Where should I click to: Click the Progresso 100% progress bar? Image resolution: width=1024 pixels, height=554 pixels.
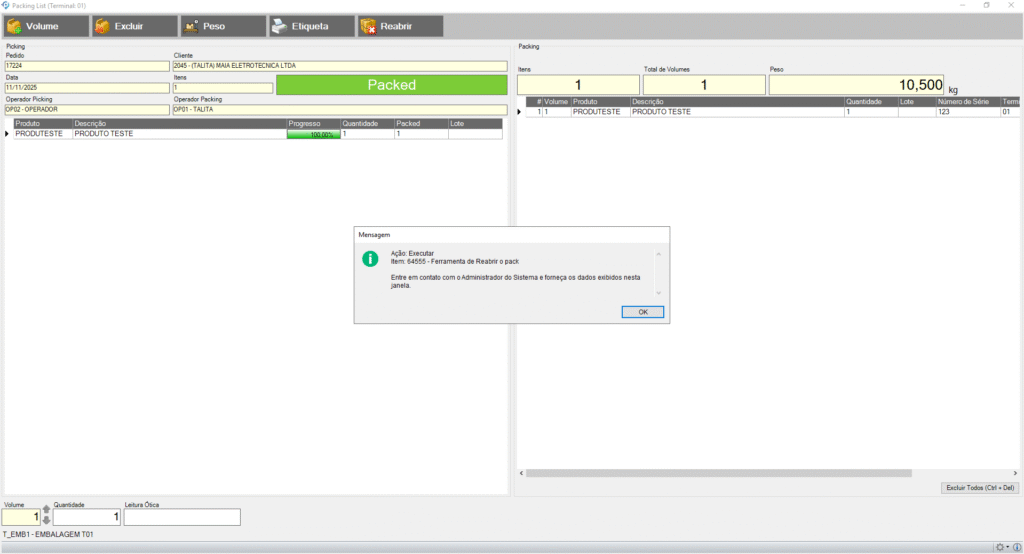coord(313,134)
